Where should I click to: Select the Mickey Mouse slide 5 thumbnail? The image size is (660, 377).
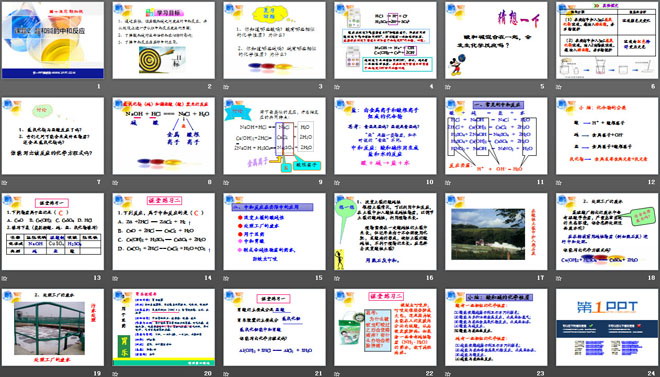(496, 40)
